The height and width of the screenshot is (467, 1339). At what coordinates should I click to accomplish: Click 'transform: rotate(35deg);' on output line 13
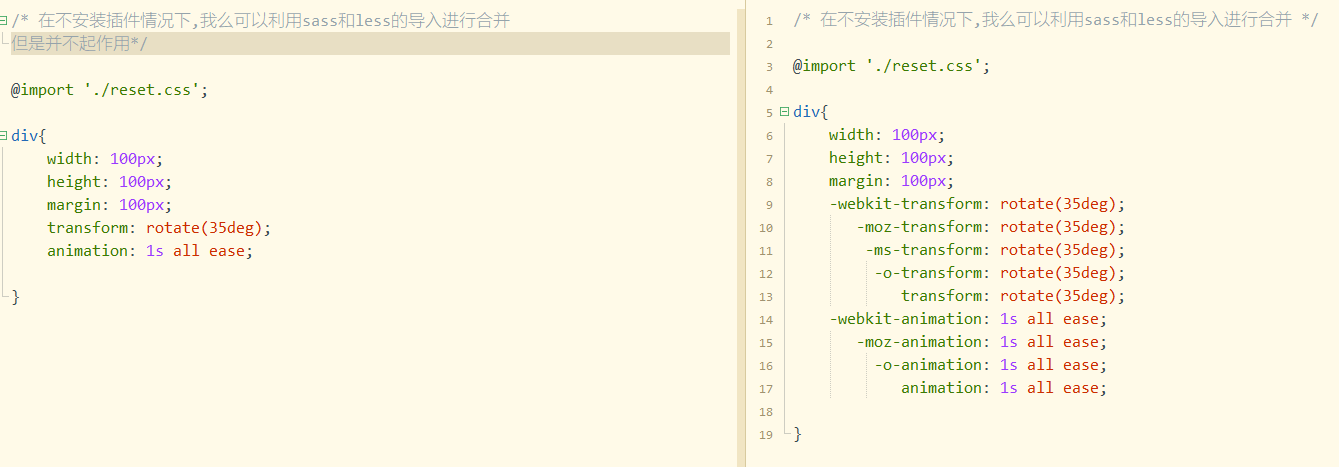[x=1013, y=296]
